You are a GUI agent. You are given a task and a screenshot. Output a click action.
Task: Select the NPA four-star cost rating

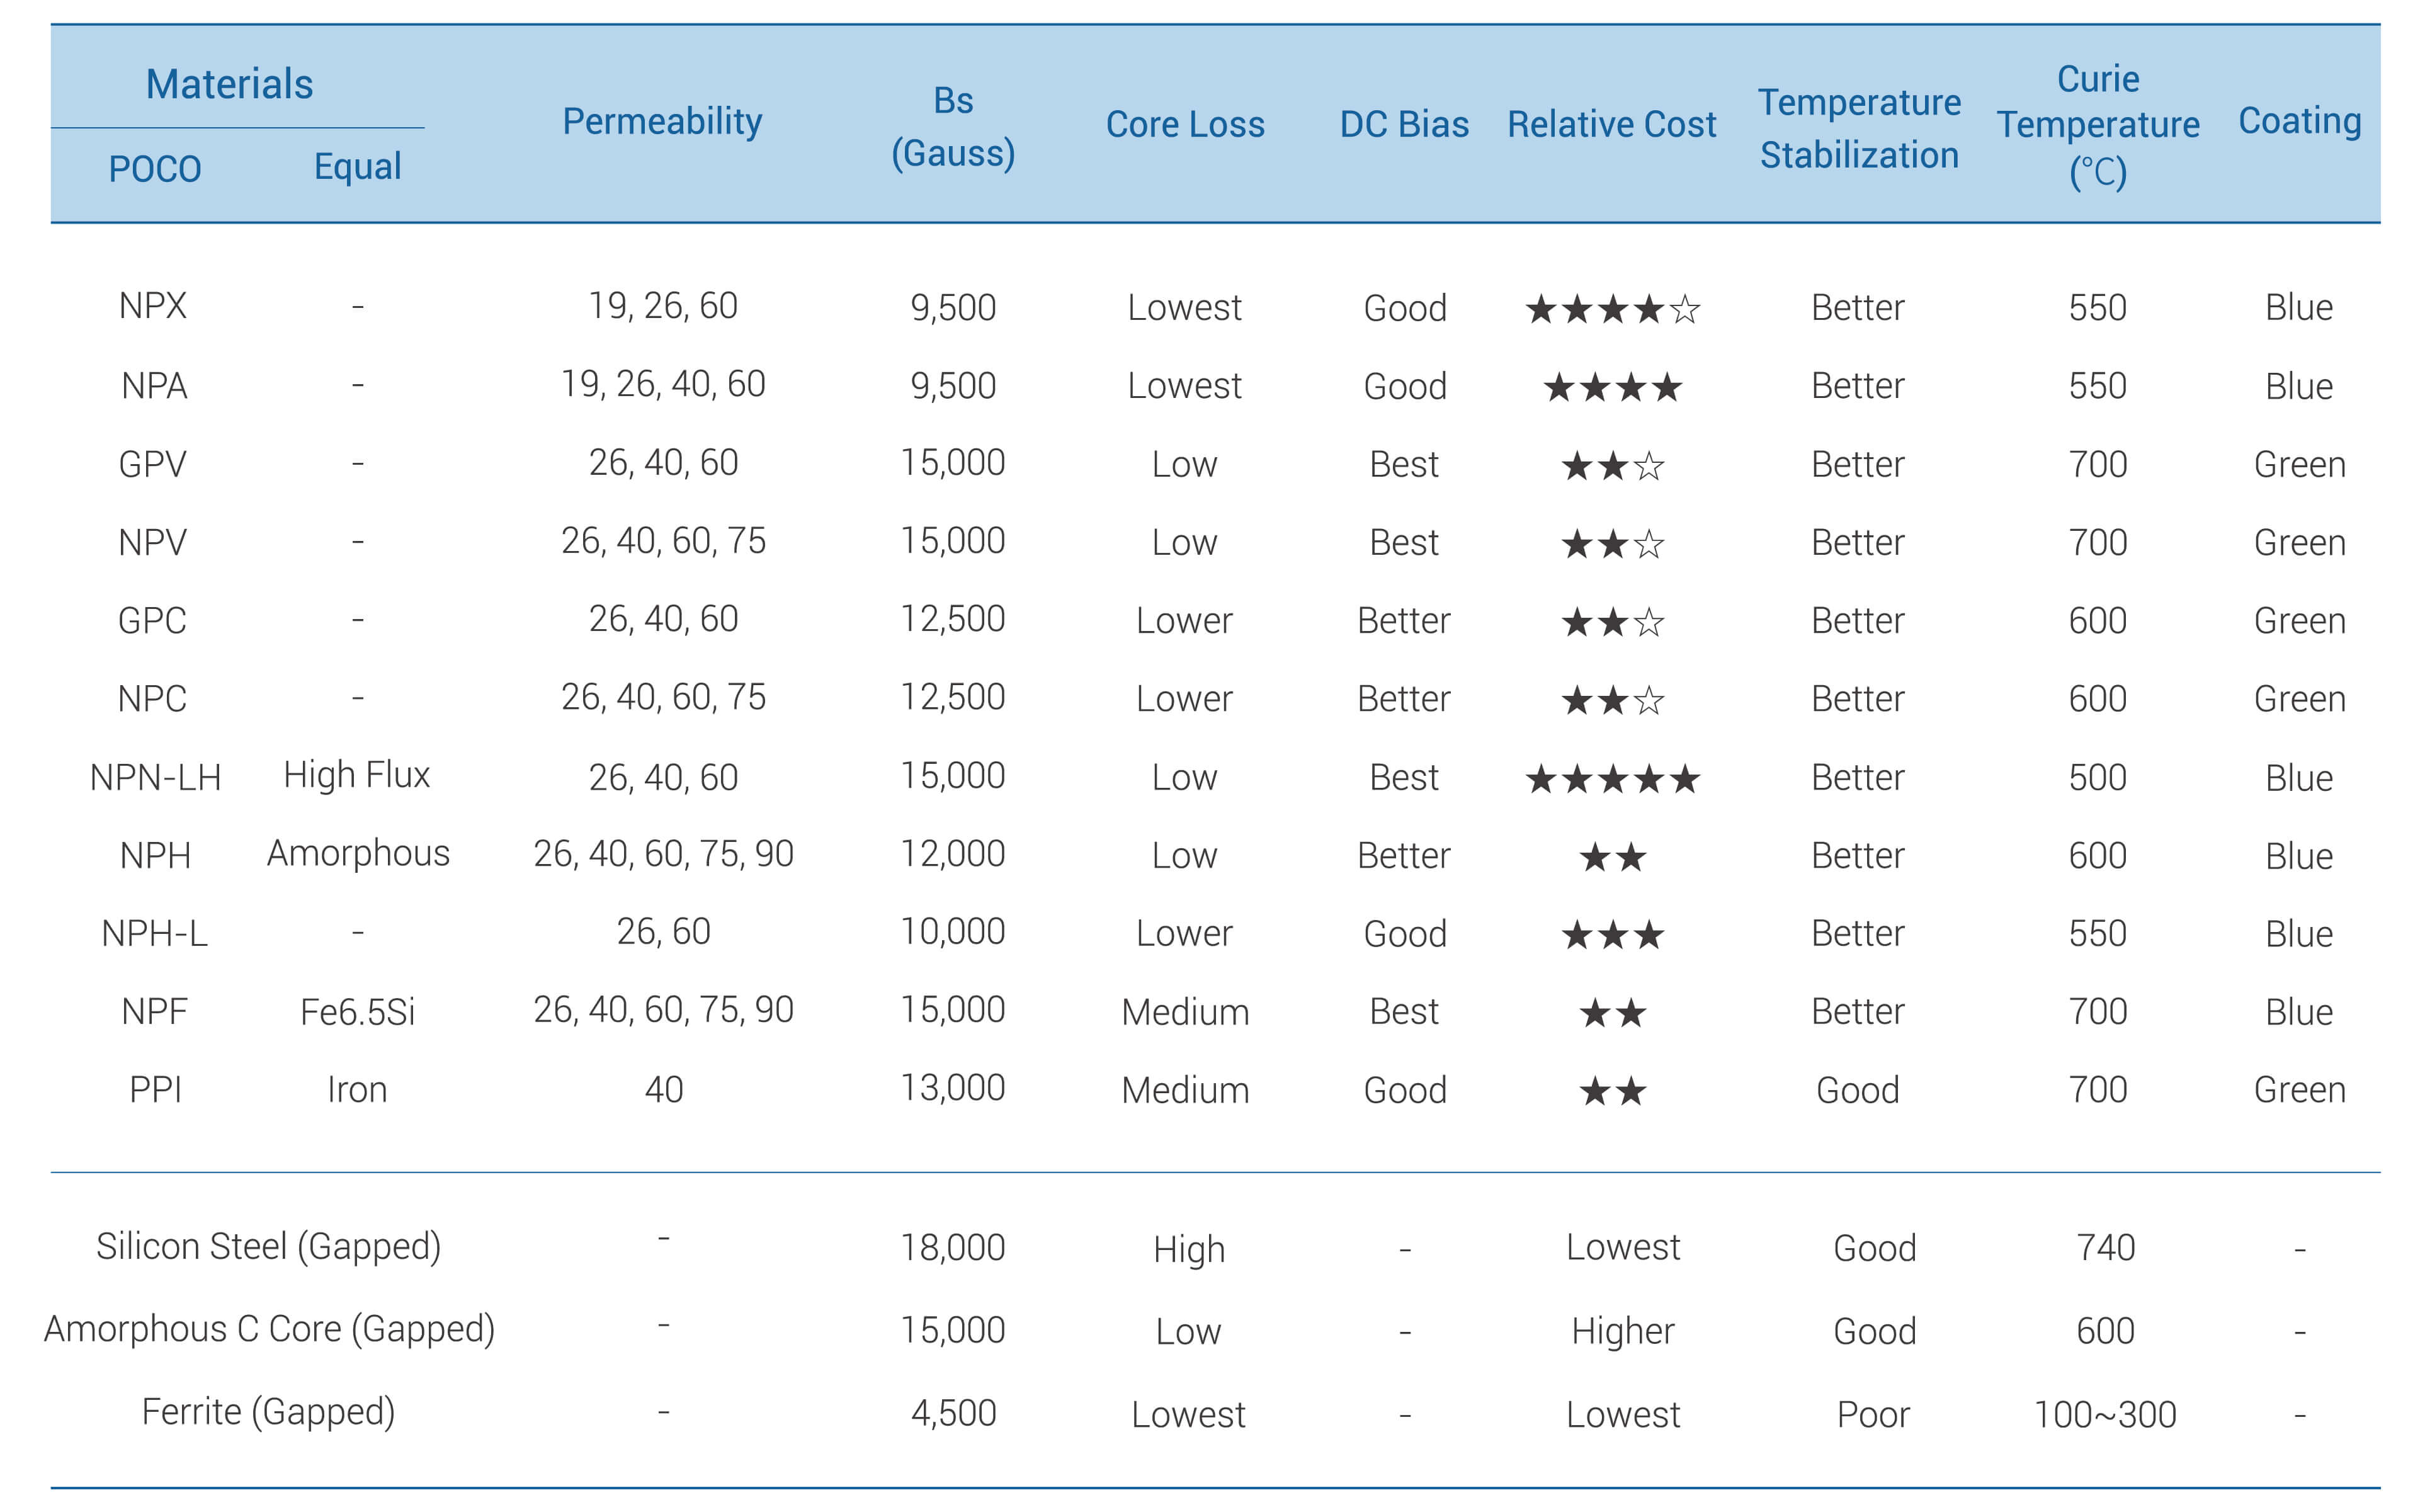[1611, 387]
